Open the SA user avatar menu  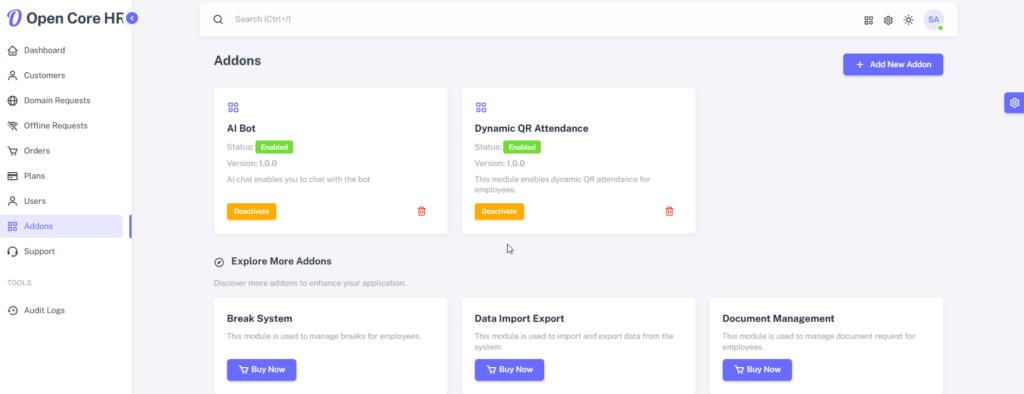pyautogui.click(x=933, y=20)
